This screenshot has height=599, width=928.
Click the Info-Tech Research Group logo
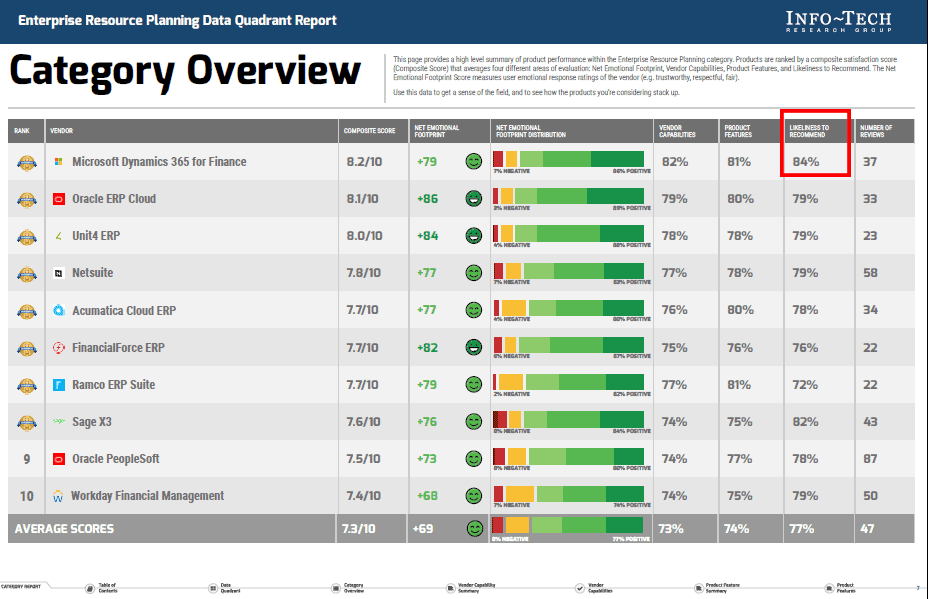(839, 21)
